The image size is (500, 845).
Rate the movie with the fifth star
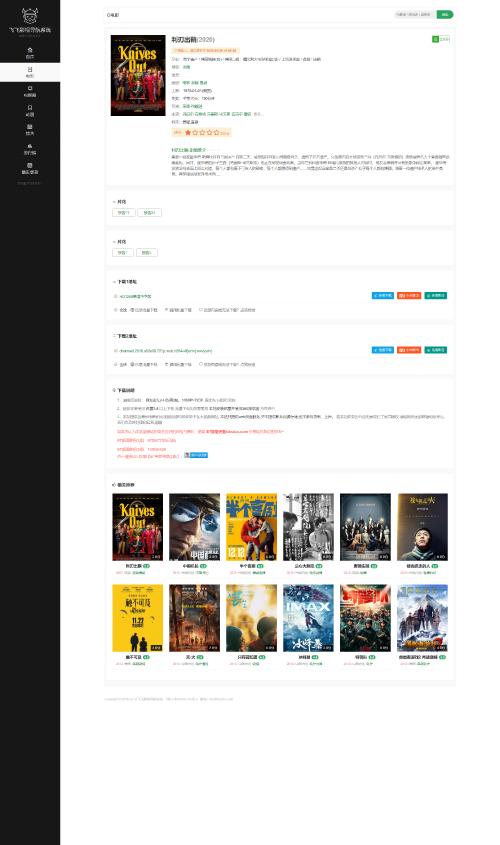click(x=217, y=132)
